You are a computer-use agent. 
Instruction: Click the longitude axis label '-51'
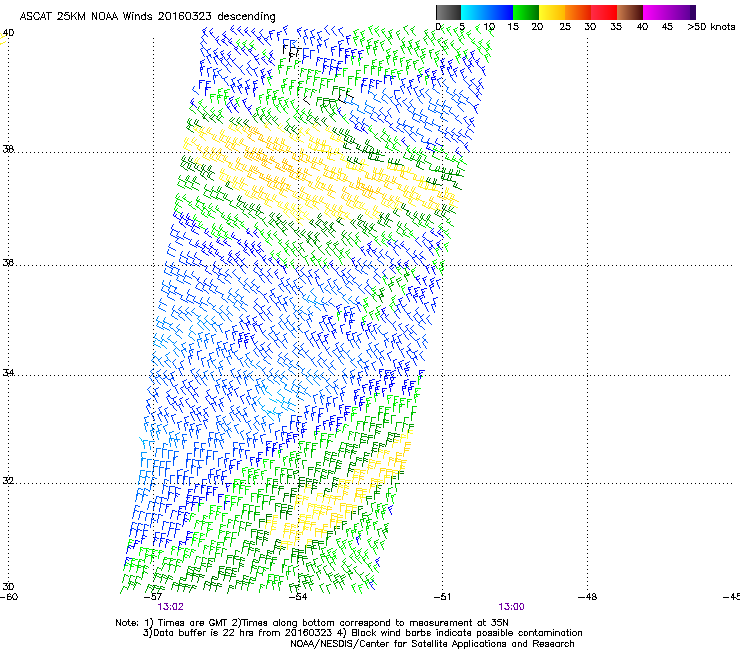[x=442, y=597]
